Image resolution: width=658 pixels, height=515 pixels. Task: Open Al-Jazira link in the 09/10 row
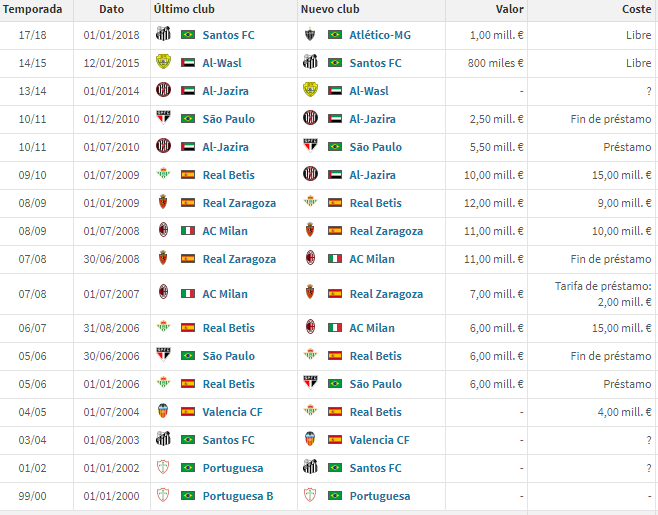point(372,175)
